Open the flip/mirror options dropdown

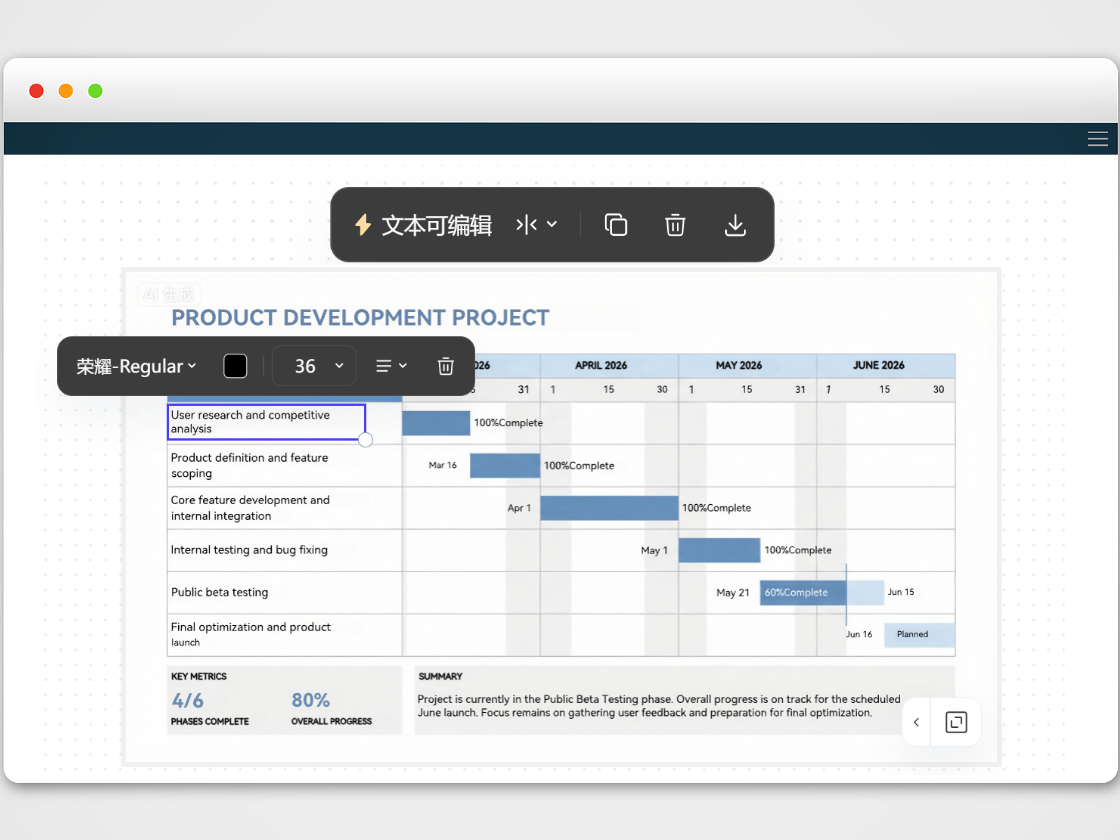pyautogui.click(x=536, y=225)
